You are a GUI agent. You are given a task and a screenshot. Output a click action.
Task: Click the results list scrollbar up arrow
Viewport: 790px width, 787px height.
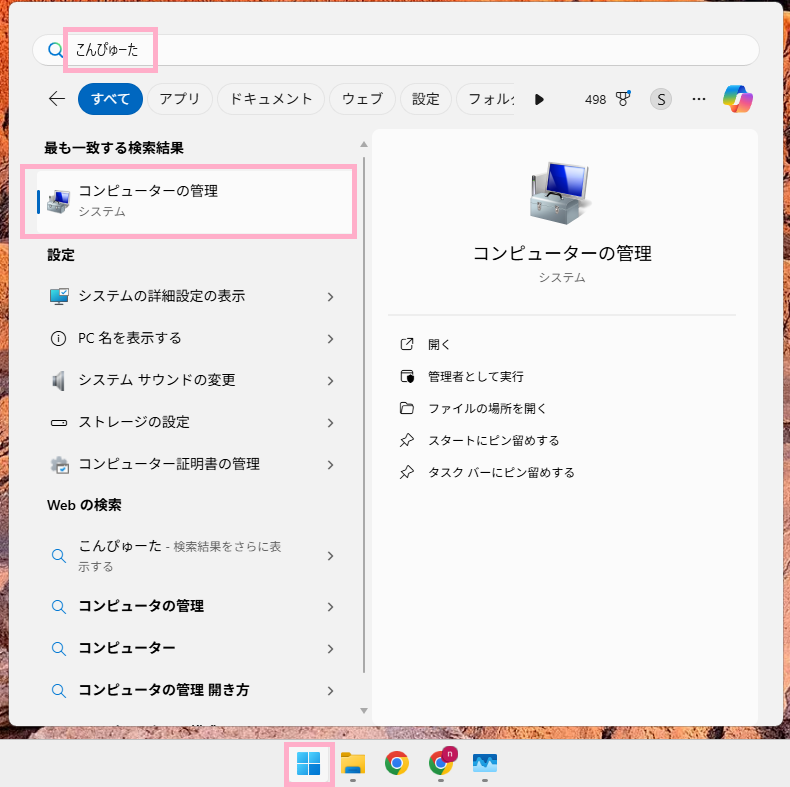click(x=364, y=145)
